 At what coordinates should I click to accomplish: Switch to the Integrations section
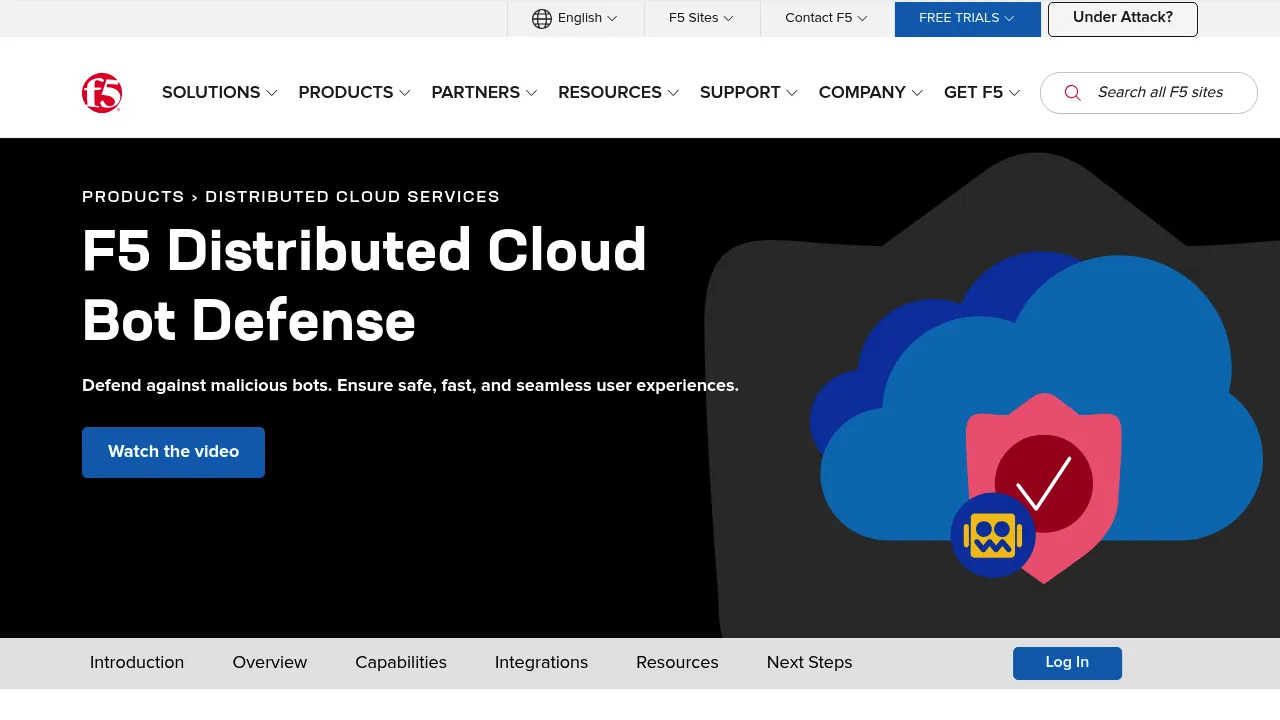coord(541,662)
